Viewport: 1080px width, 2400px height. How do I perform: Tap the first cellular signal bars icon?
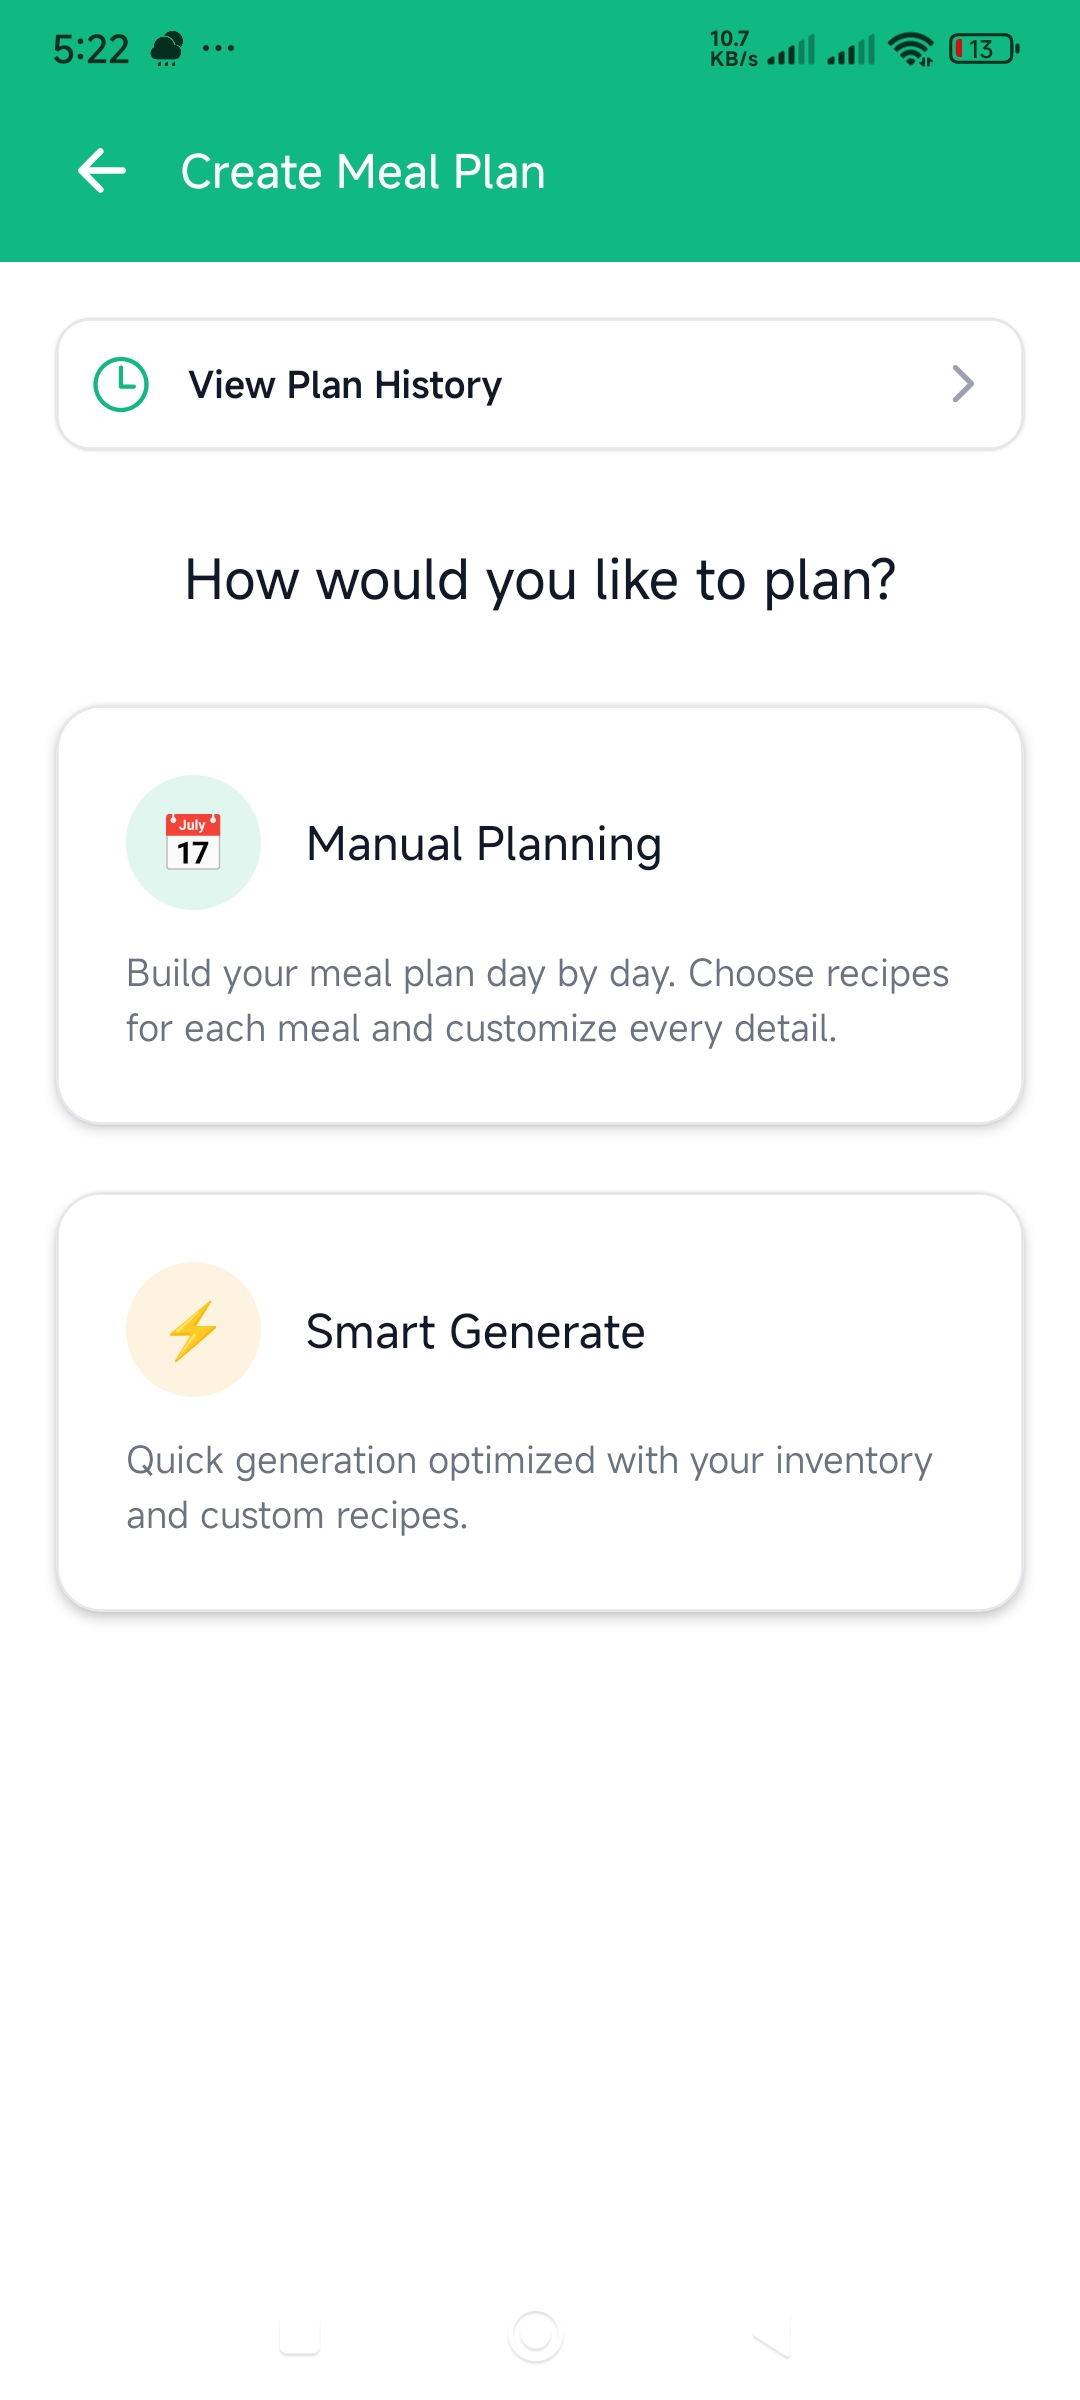tap(790, 48)
